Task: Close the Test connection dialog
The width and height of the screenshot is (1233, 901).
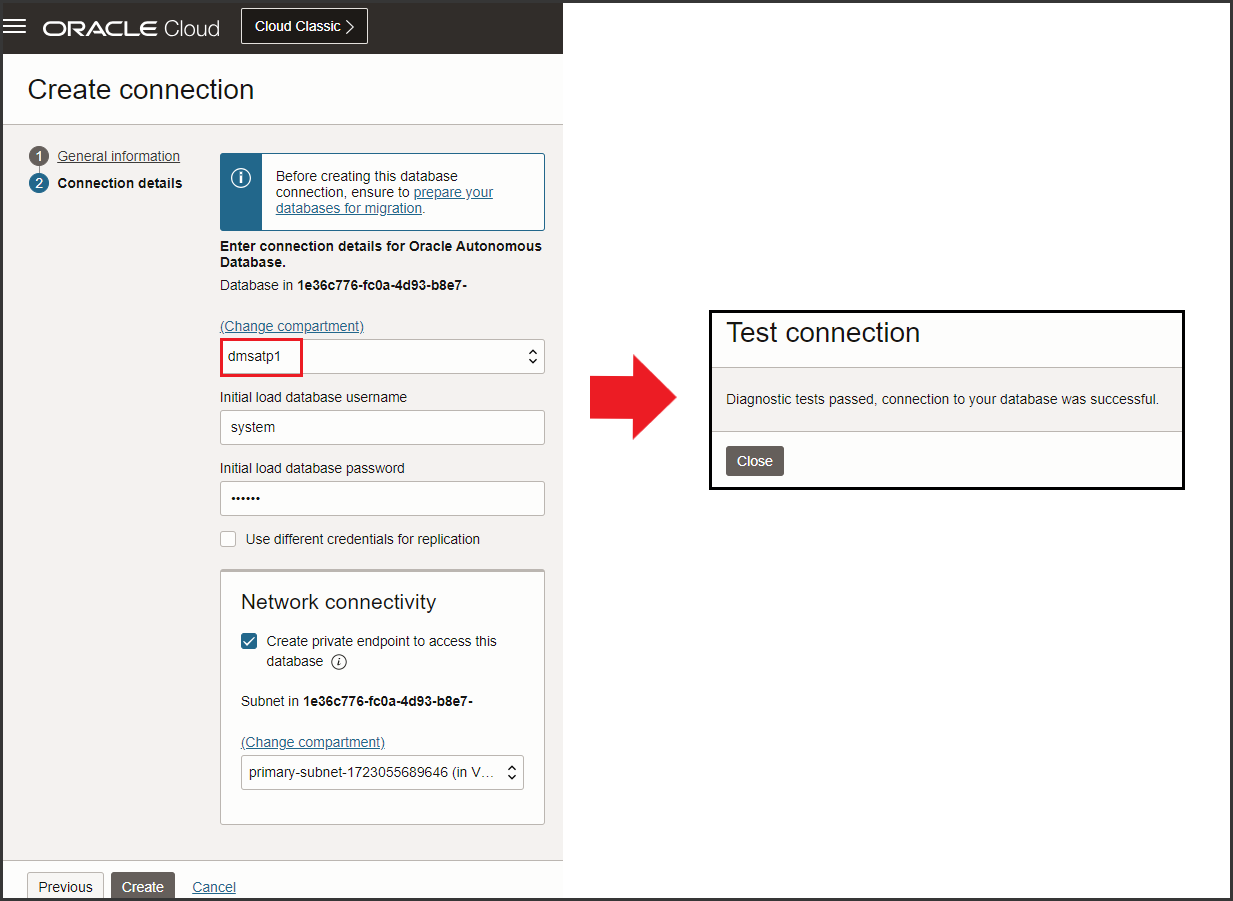Action: pos(754,460)
